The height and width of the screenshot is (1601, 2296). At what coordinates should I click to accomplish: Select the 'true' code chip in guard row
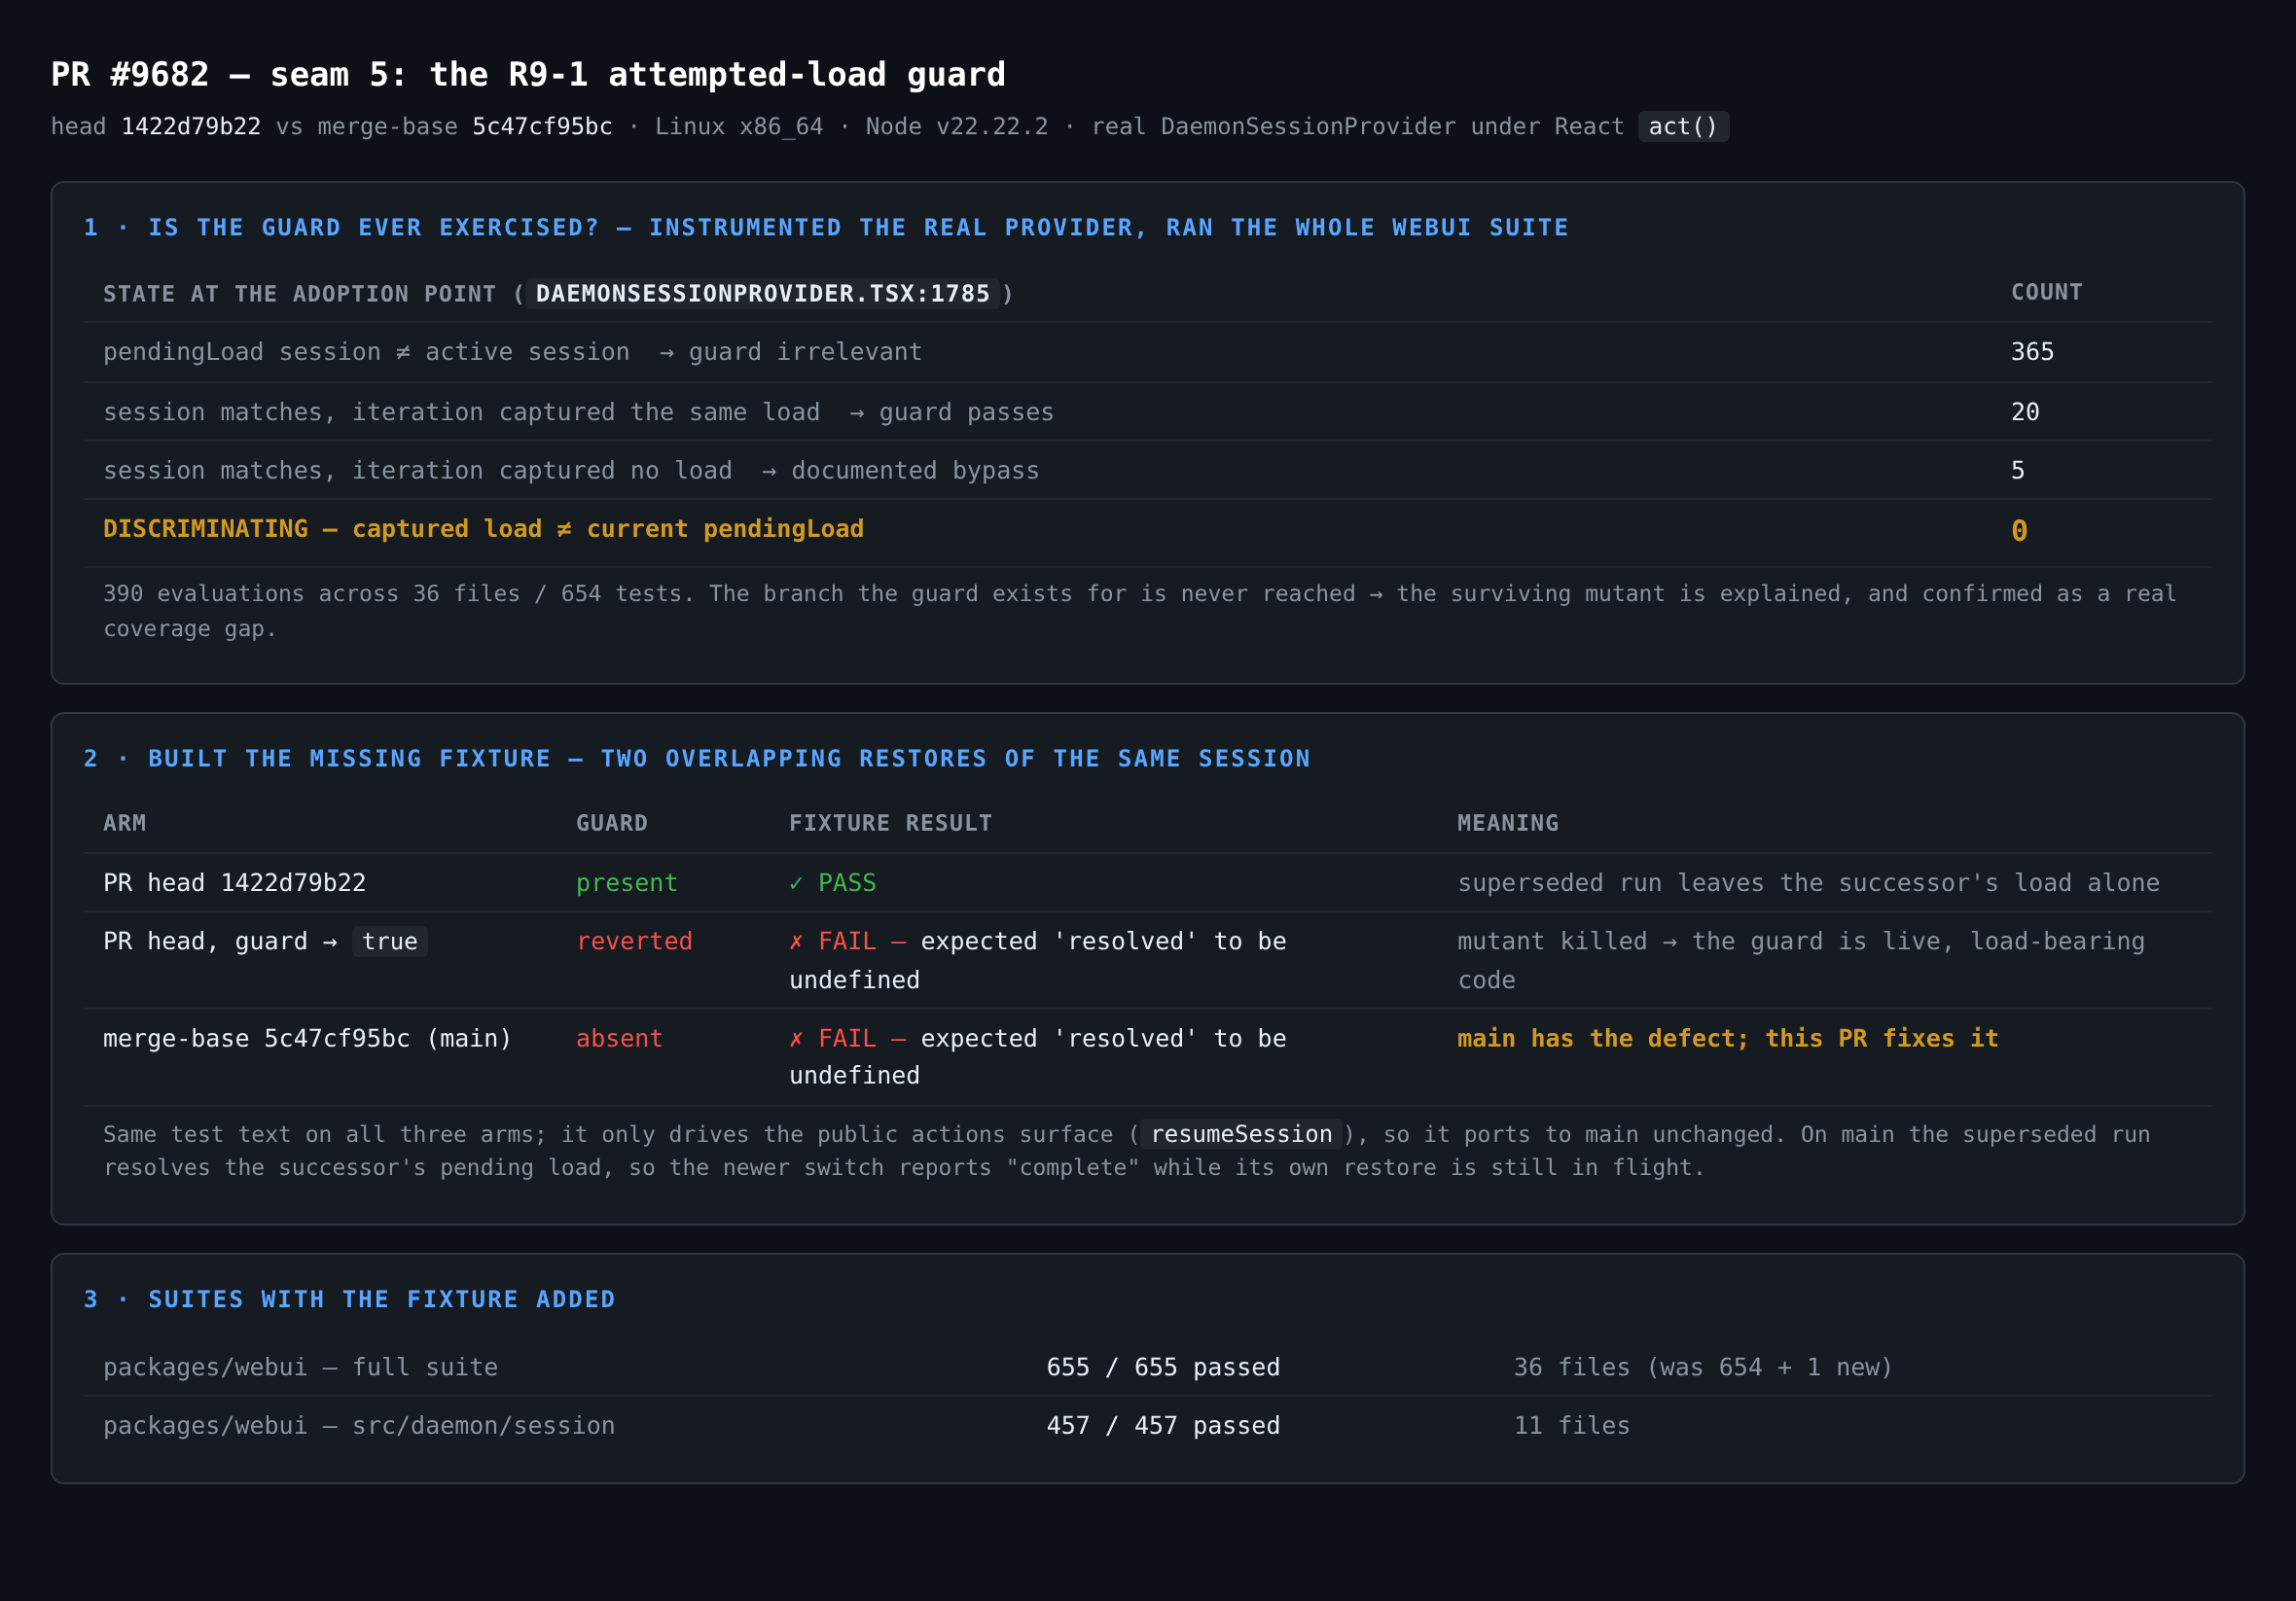[390, 941]
